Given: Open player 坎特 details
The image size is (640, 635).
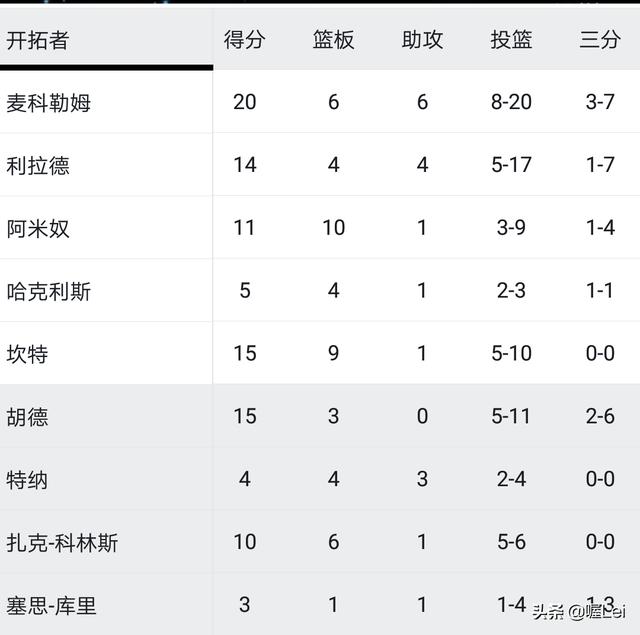Looking at the screenshot, I should point(320,353).
